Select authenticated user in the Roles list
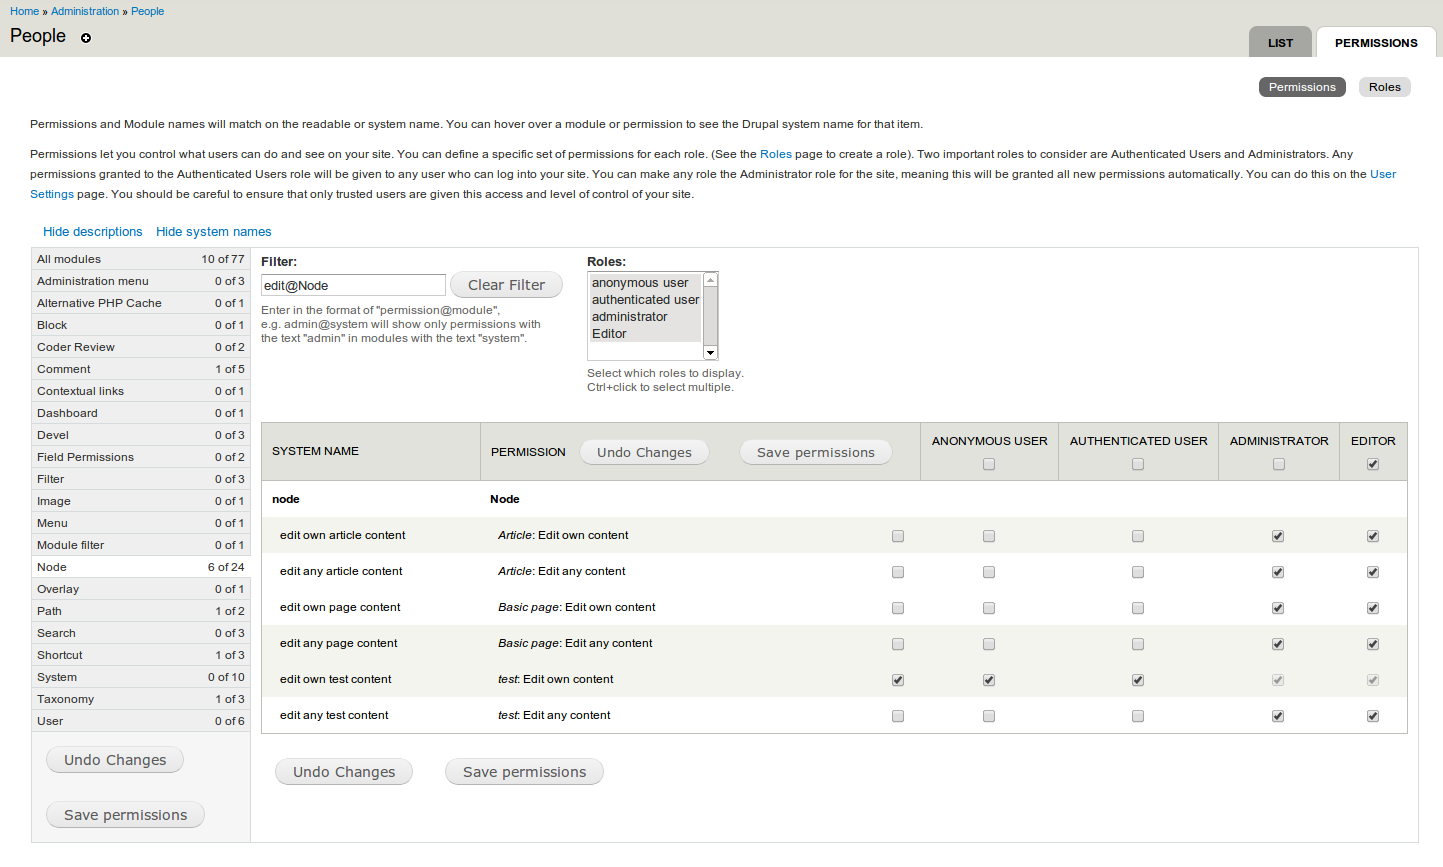Screen dimensions: 1443x867 [x=645, y=300]
